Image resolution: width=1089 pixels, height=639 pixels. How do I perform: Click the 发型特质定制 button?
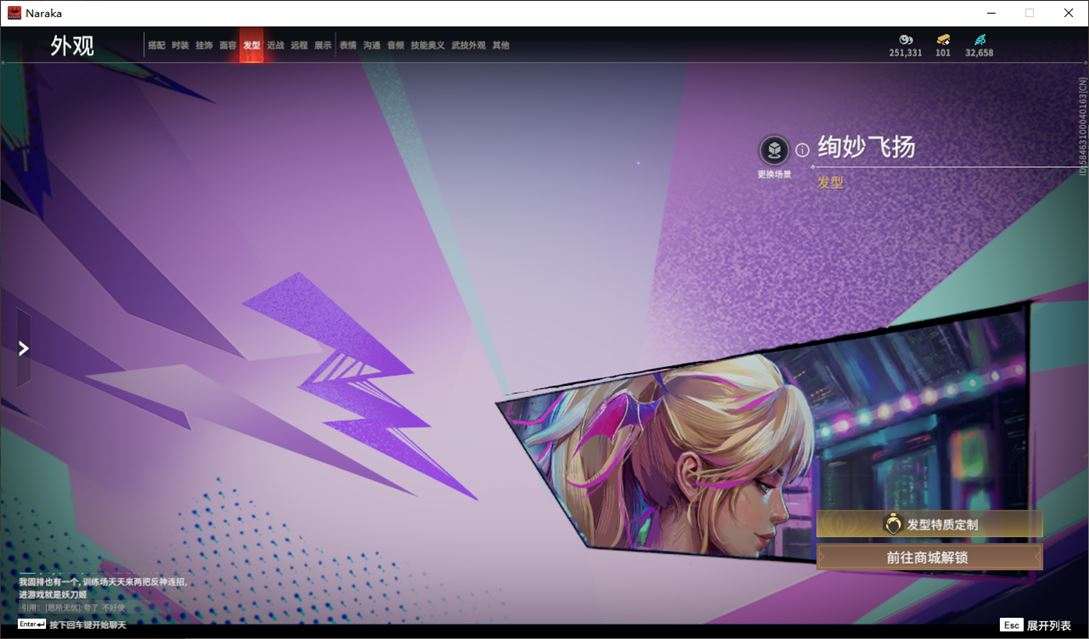coord(929,524)
